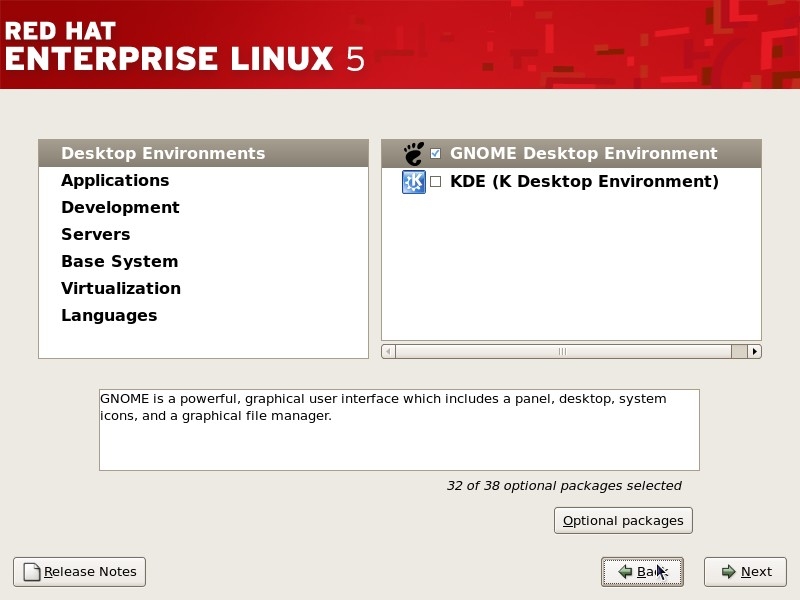Click the KDE gear logo icon
Viewport: 800px width, 600px height.
point(414,182)
